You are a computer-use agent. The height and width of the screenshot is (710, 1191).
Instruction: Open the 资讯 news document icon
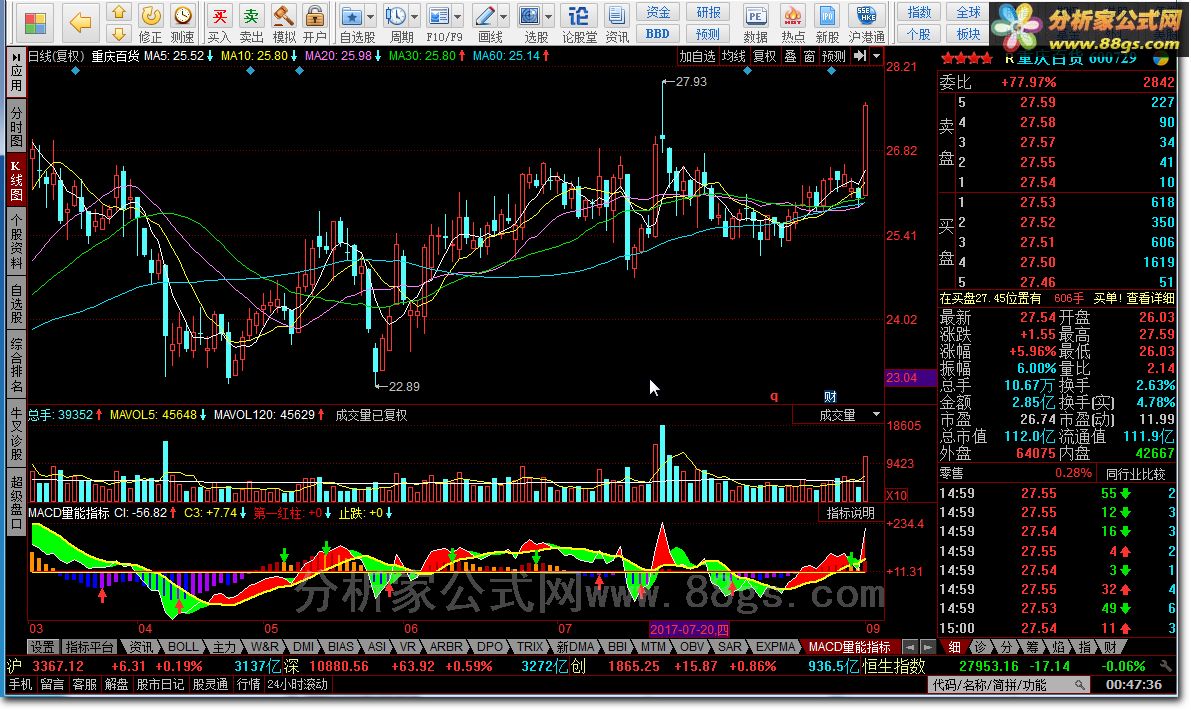(617, 24)
